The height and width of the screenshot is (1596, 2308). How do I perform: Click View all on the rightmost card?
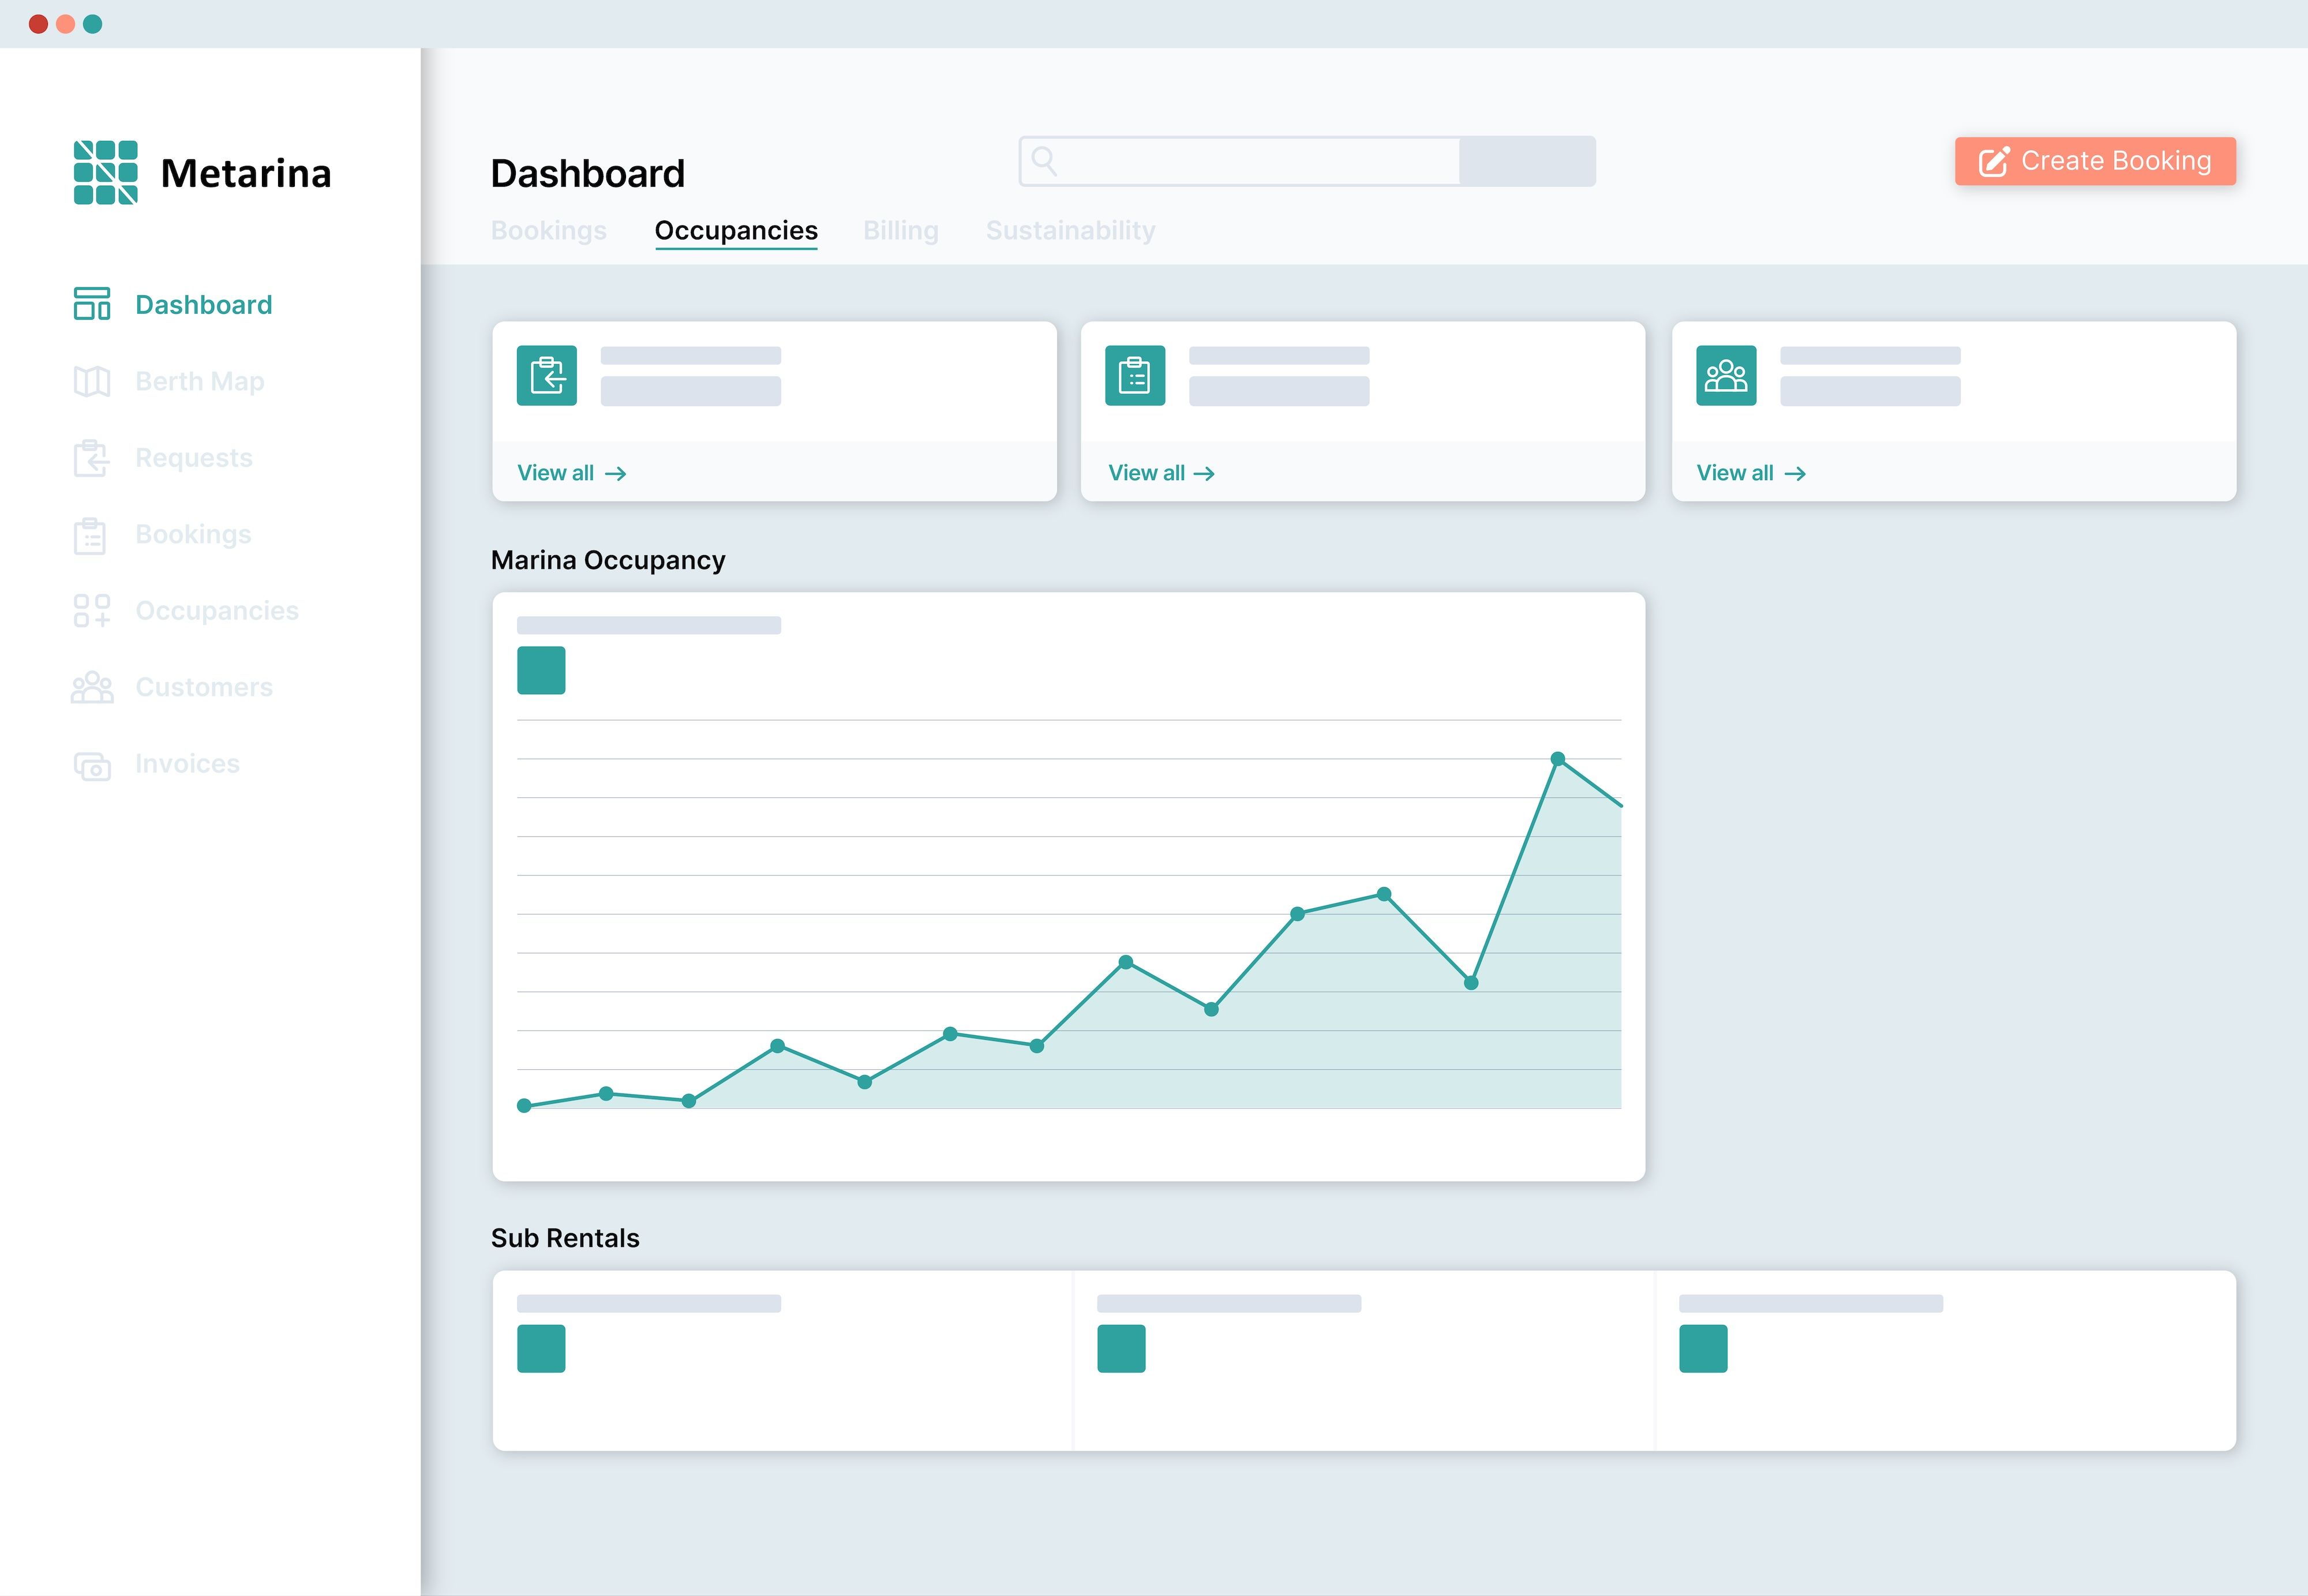click(x=1750, y=472)
